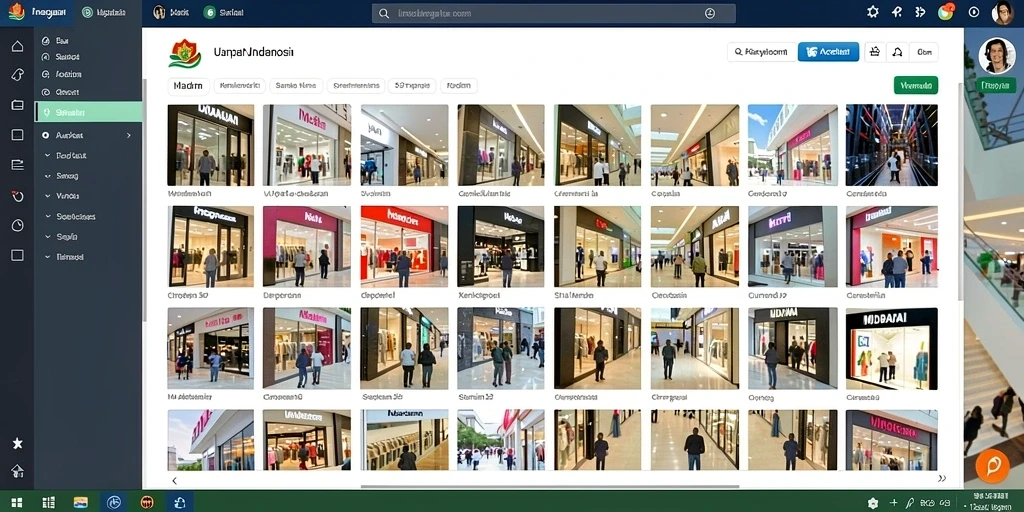Open the orange chat bubble button
This screenshot has height=512, width=1024.
coord(992,466)
